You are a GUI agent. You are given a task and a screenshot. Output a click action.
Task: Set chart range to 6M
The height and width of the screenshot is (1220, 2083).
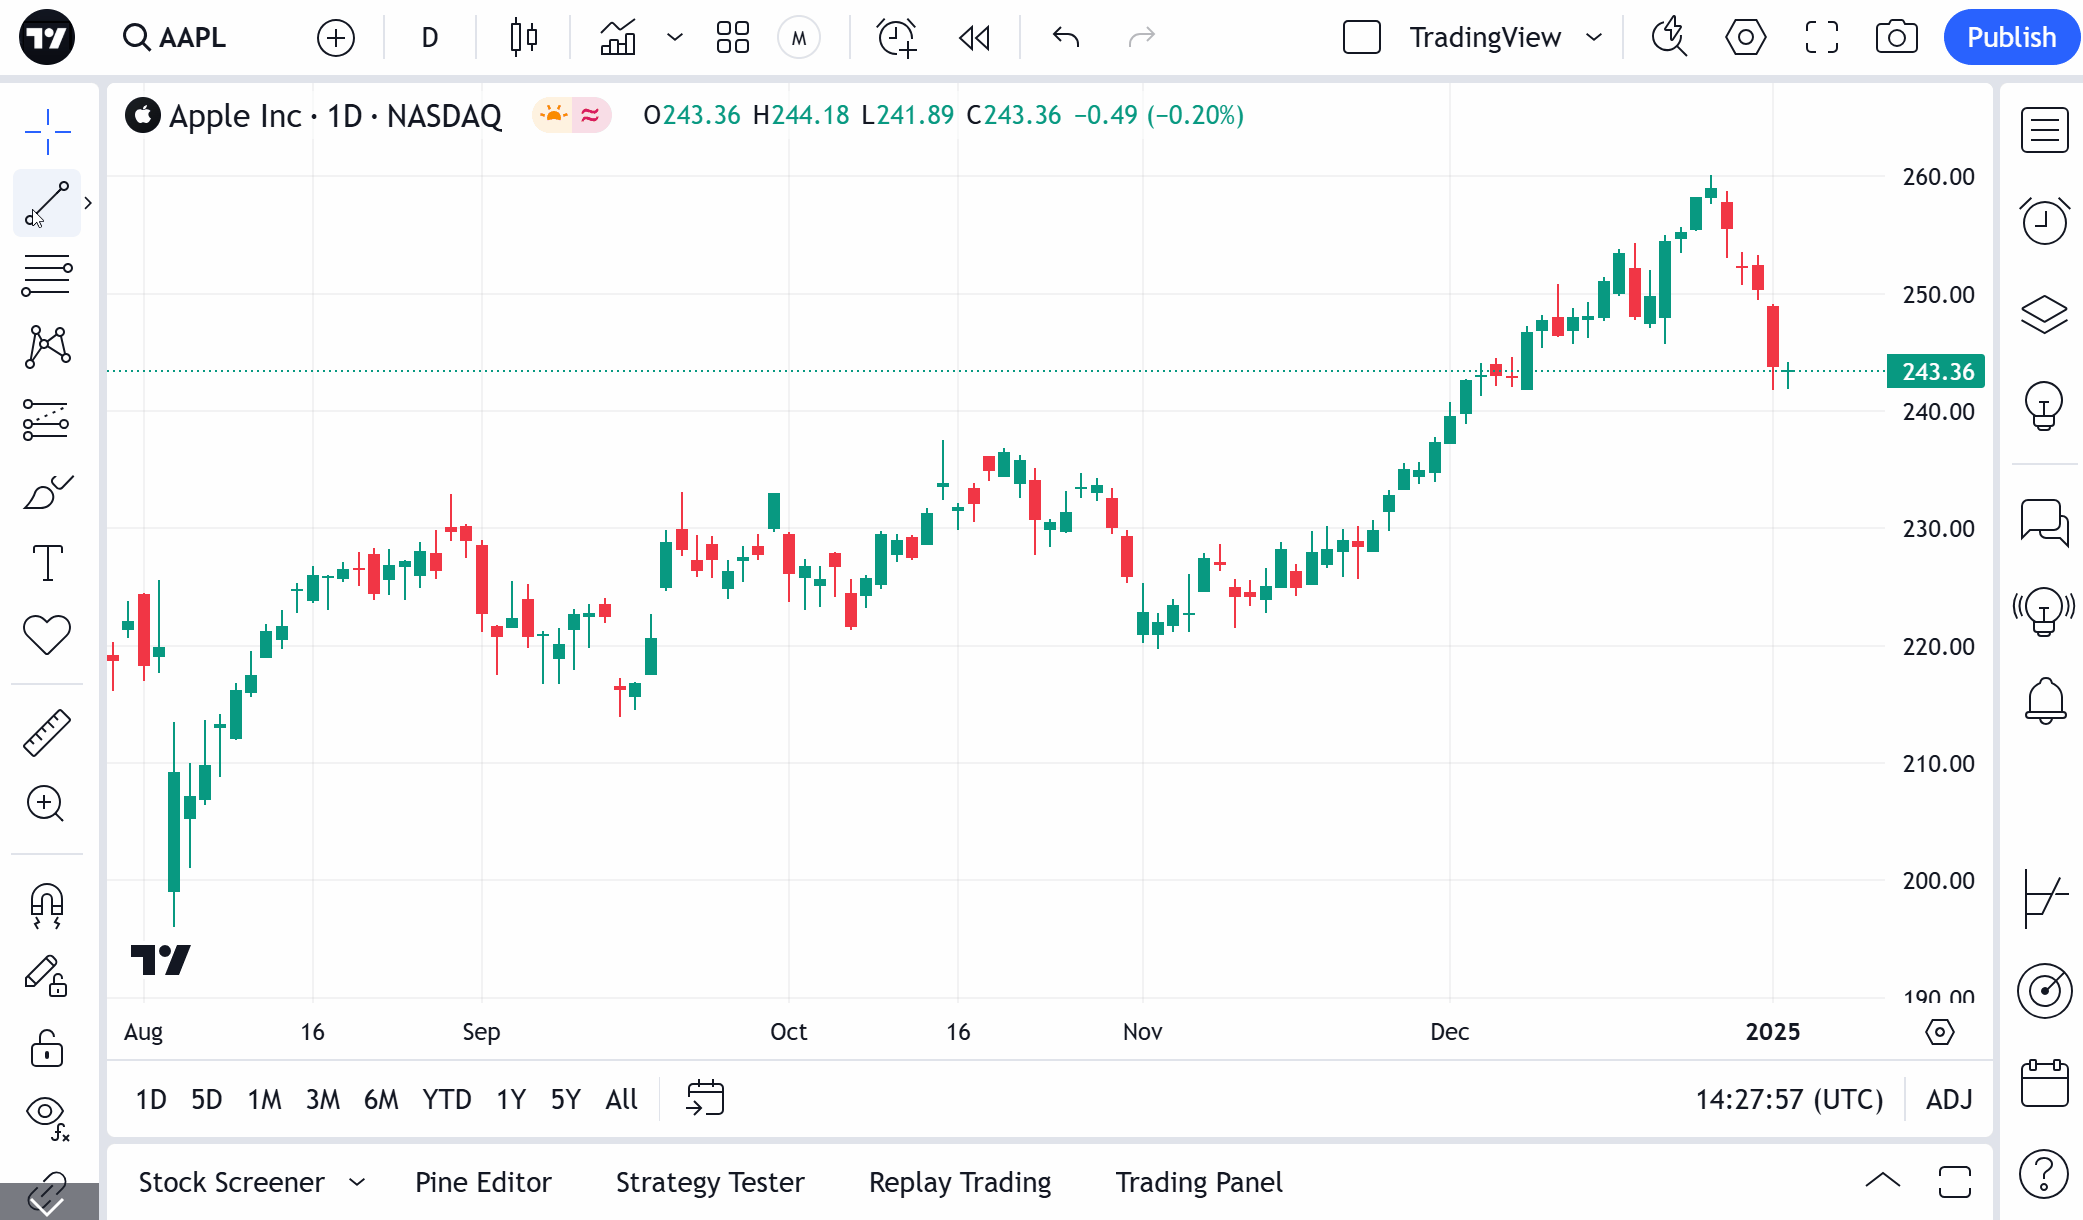[x=380, y=1099]
